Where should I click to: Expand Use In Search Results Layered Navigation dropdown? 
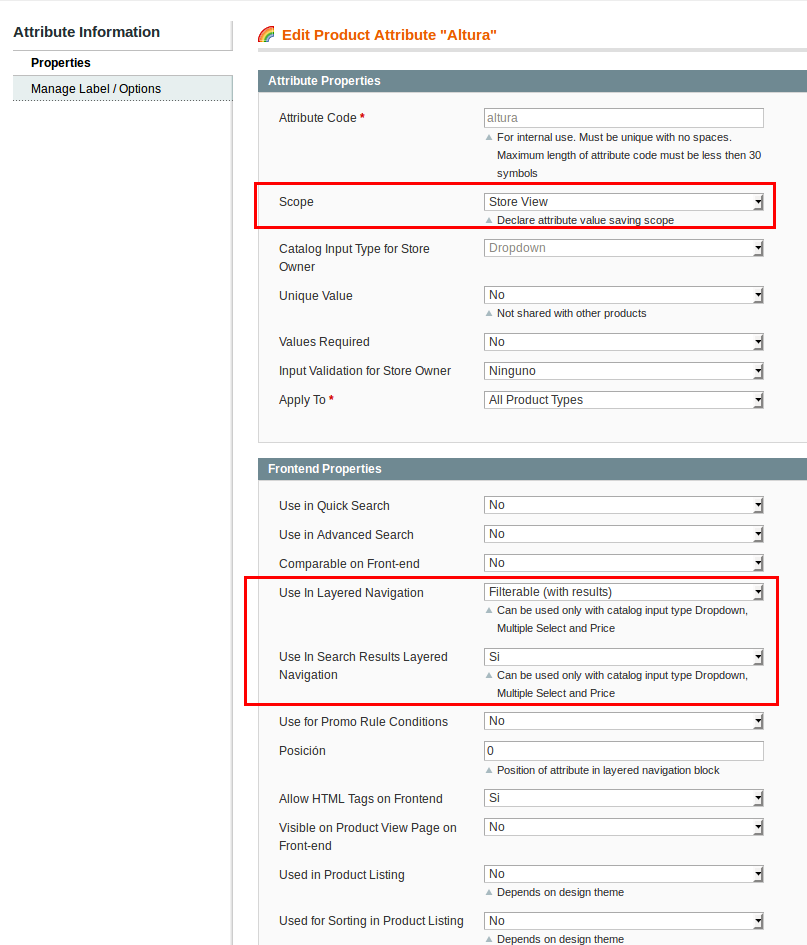[623, 657]
